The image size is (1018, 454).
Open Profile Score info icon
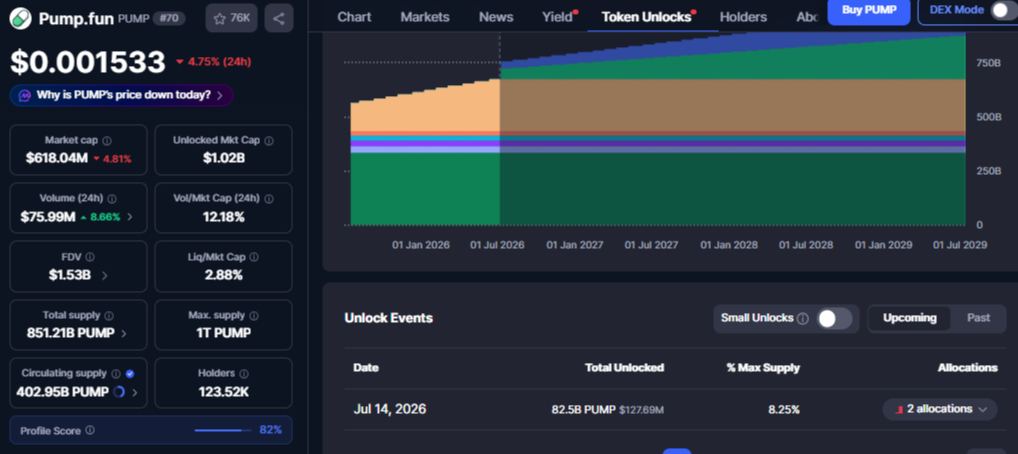coord(90,431)
